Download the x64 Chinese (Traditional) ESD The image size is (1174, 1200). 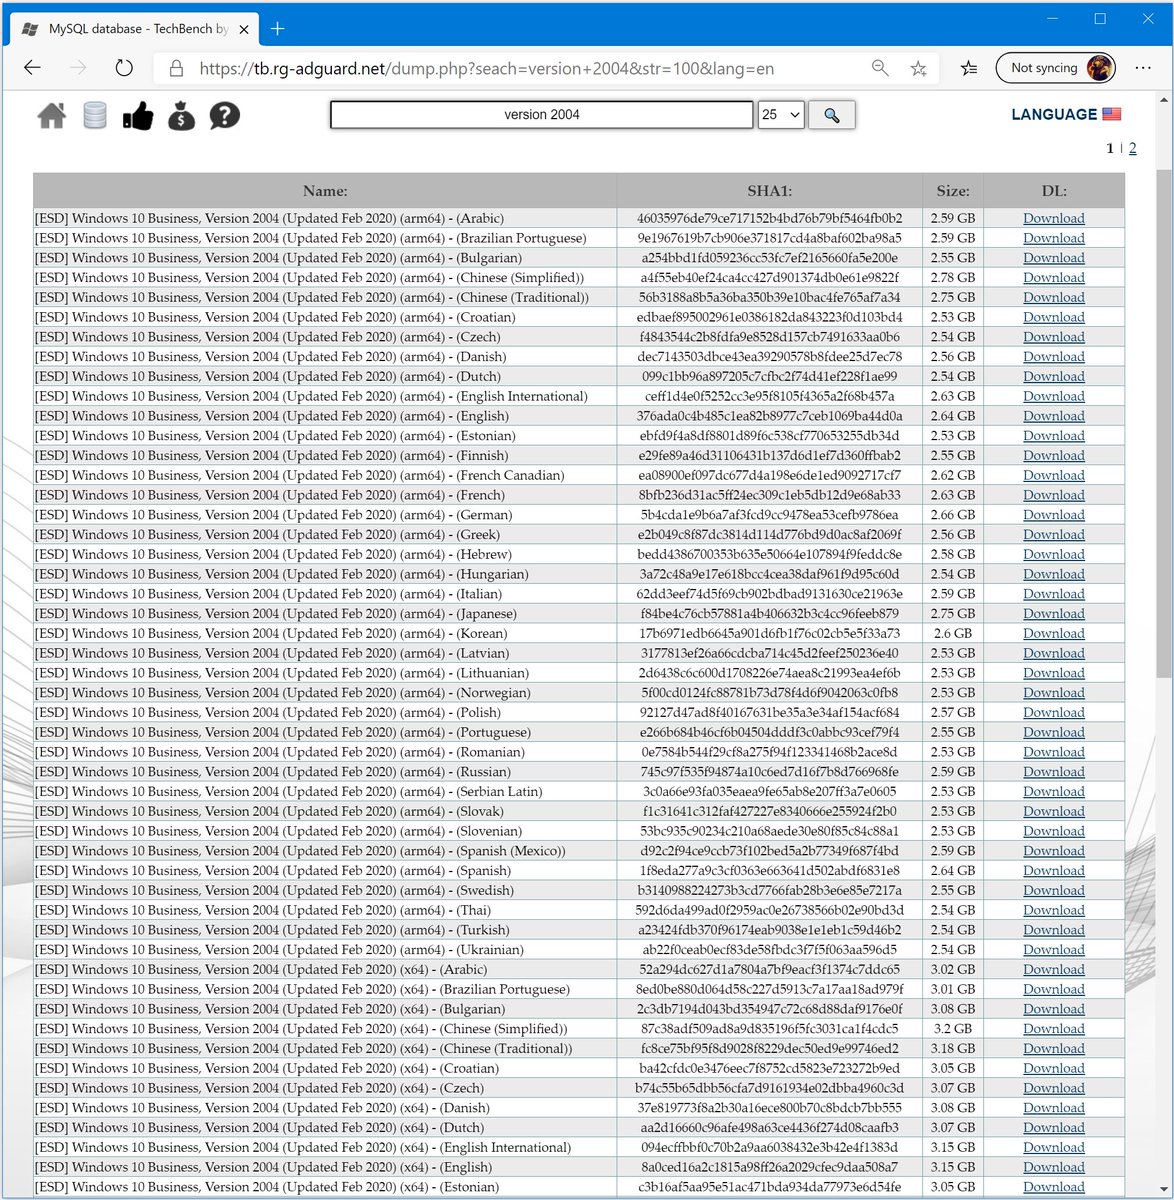tap(1054, 1048)
